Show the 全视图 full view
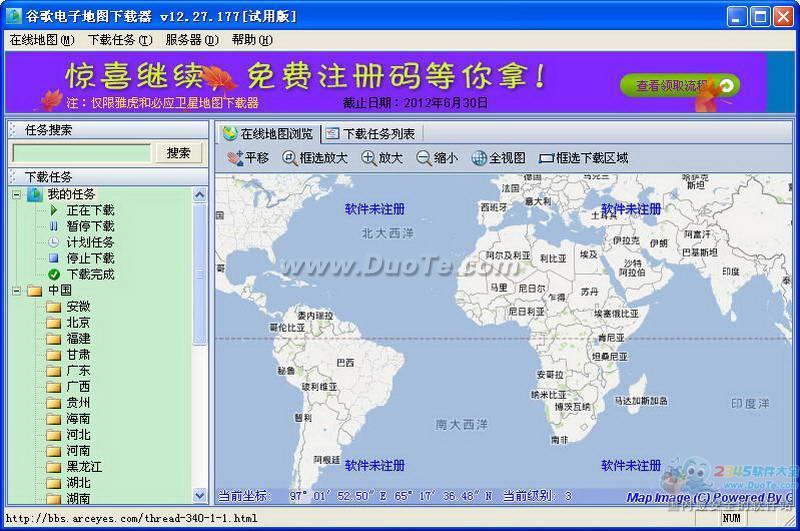 tap(498, 158)
